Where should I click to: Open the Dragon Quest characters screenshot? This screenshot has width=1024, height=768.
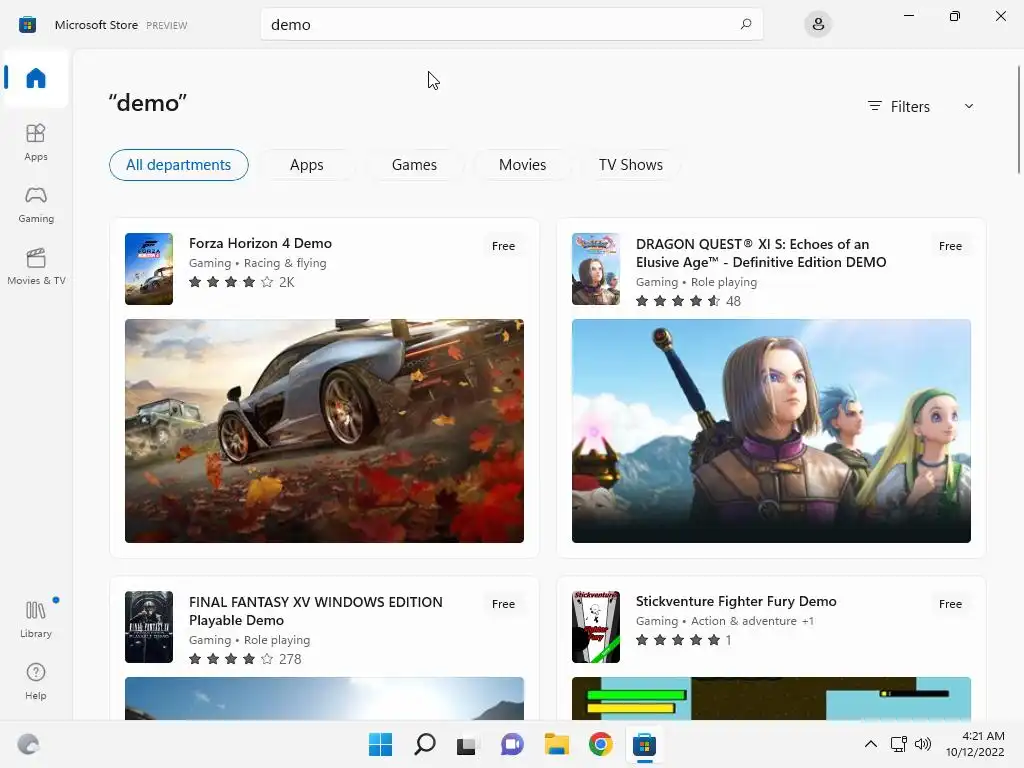pos(771,430)
